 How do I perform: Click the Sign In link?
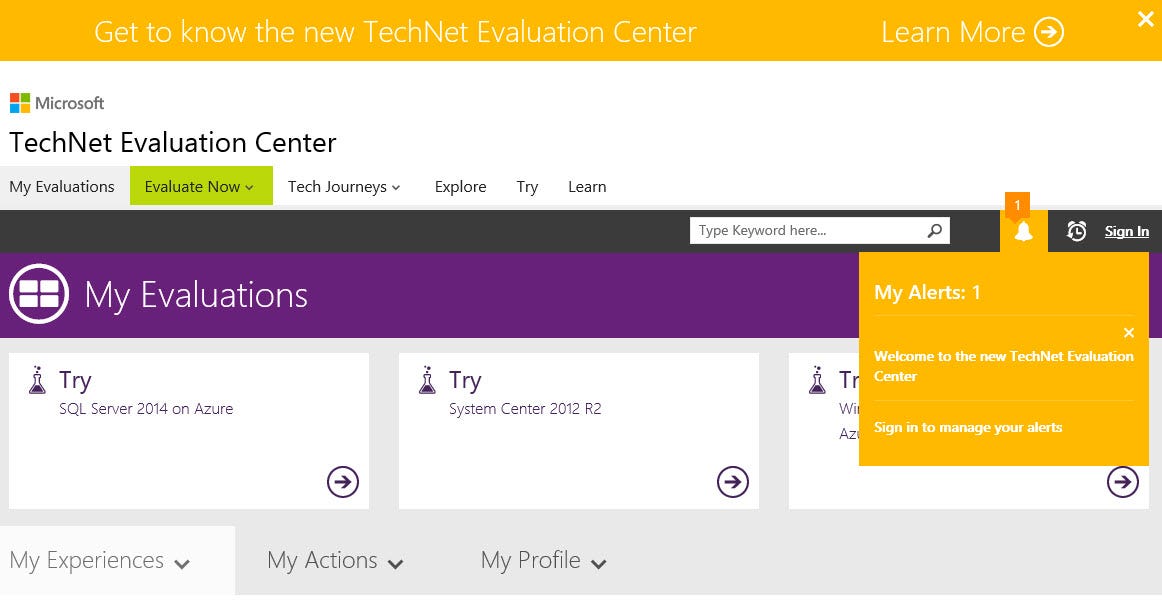(x=1126, y=231)
